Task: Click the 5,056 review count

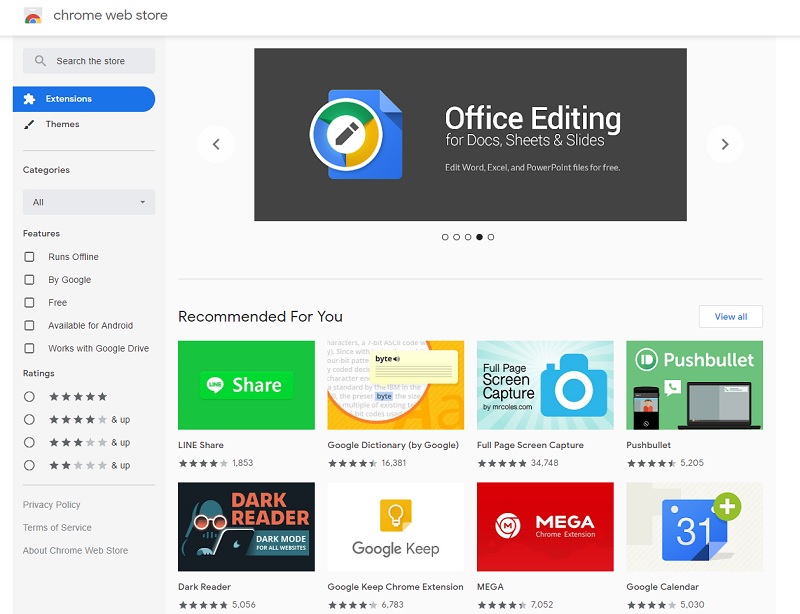Action: (244, 605)
